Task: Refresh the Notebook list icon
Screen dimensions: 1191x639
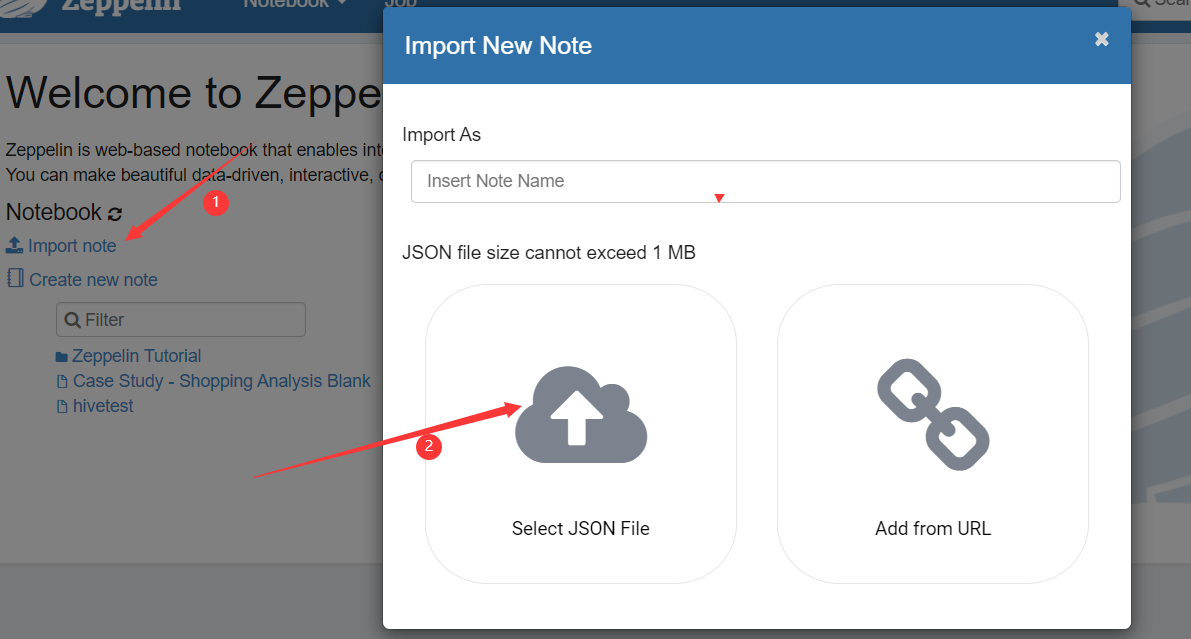Action: click(x=115, y=214)
